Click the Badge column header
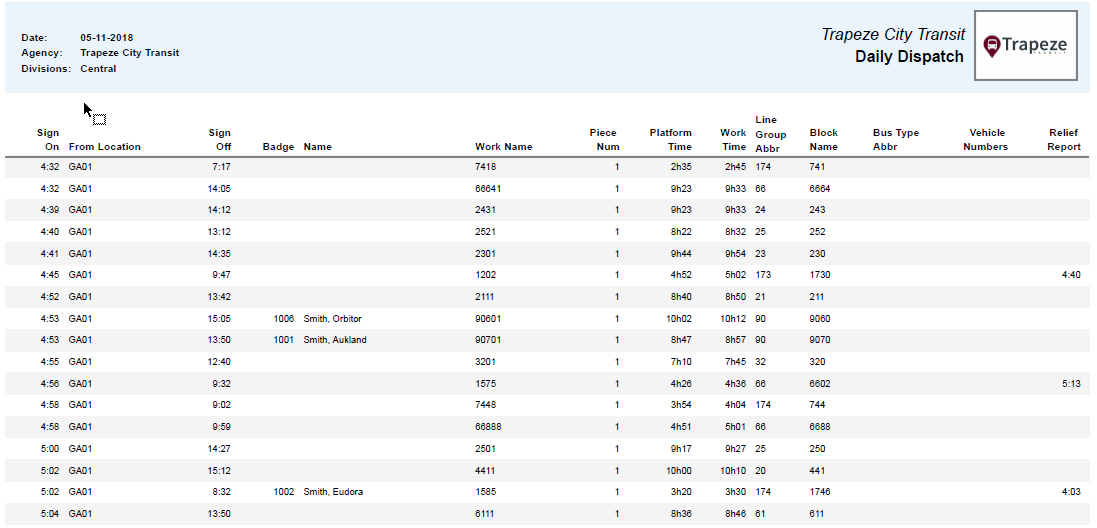Screen dimensions: 1097x528 click(x=278, y=147)
